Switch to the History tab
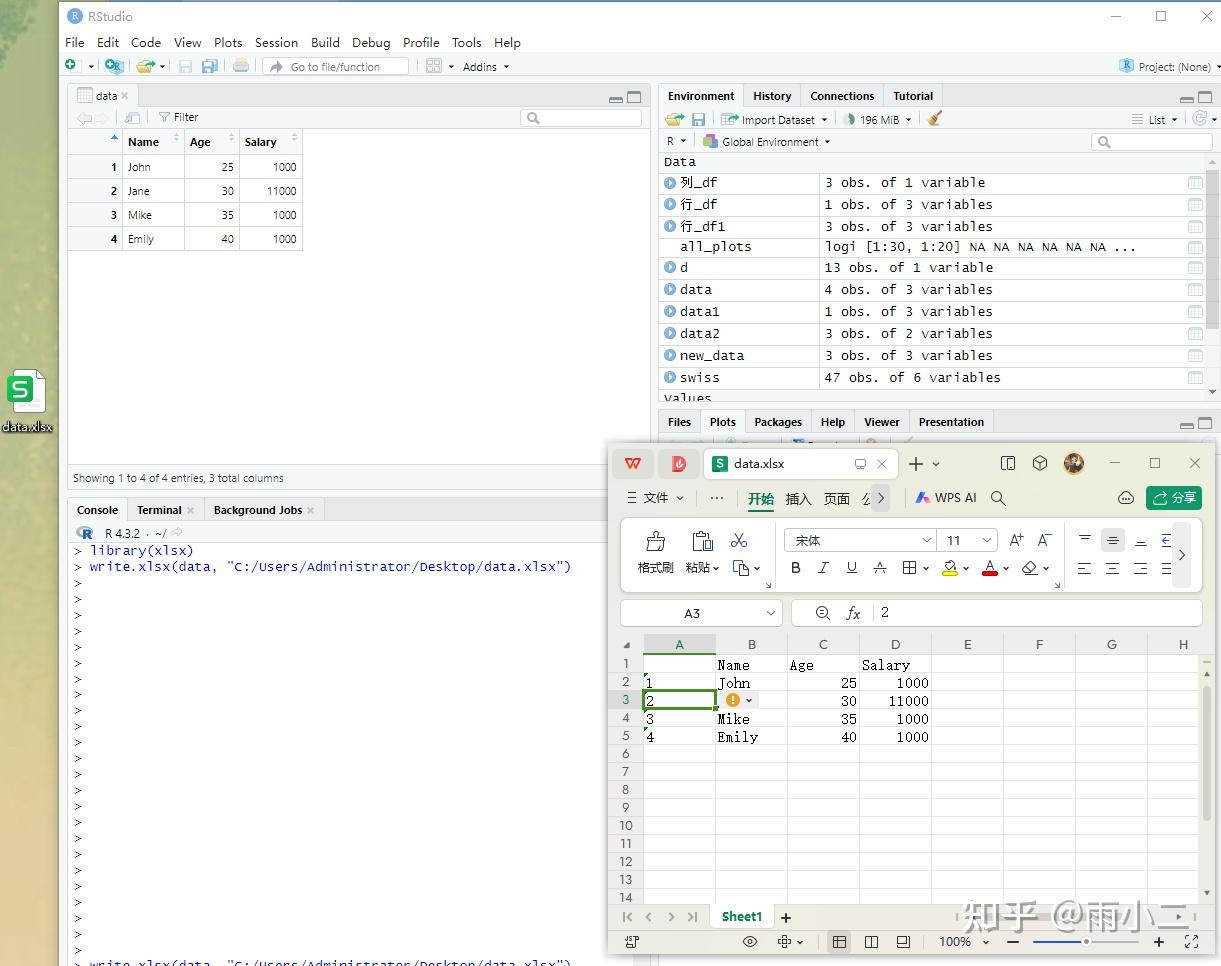 click(772, 96)
